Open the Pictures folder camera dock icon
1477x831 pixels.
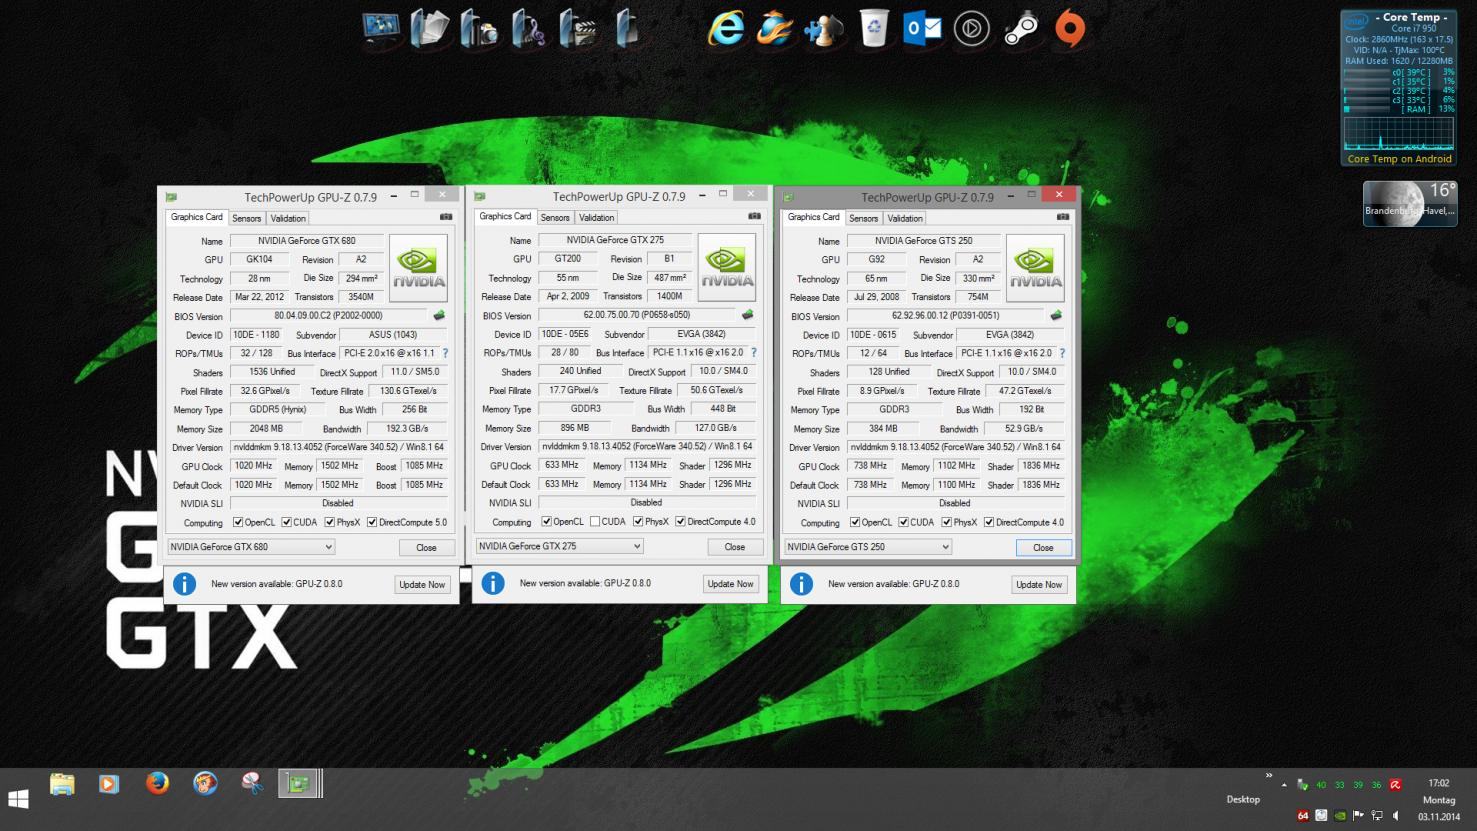click(x=479, y=29)
